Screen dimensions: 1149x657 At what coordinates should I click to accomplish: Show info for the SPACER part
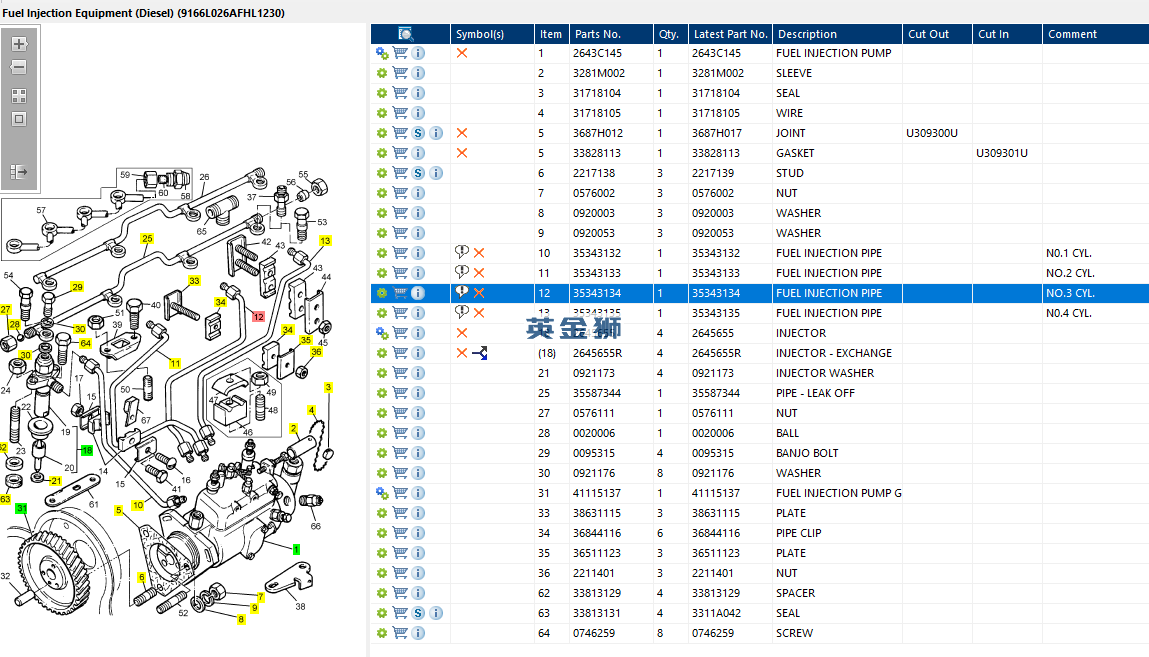[418, 593]
